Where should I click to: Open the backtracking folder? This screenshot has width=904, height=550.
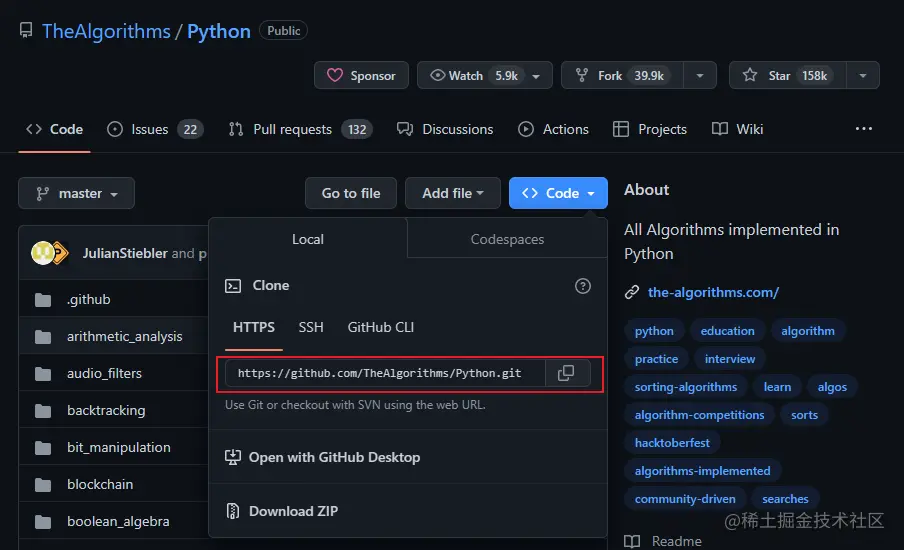(106, 410)
